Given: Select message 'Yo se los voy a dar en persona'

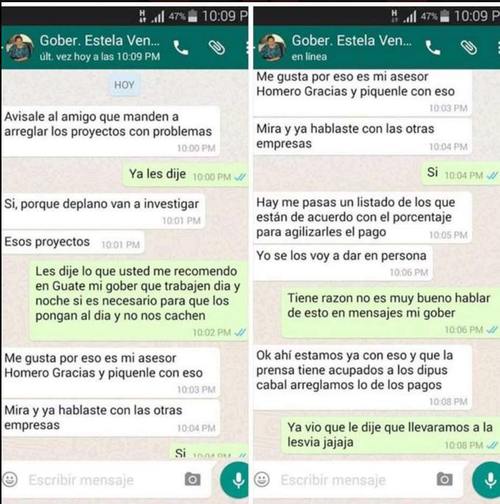Looking at the screenshot, I should click(x=343, y=263).
